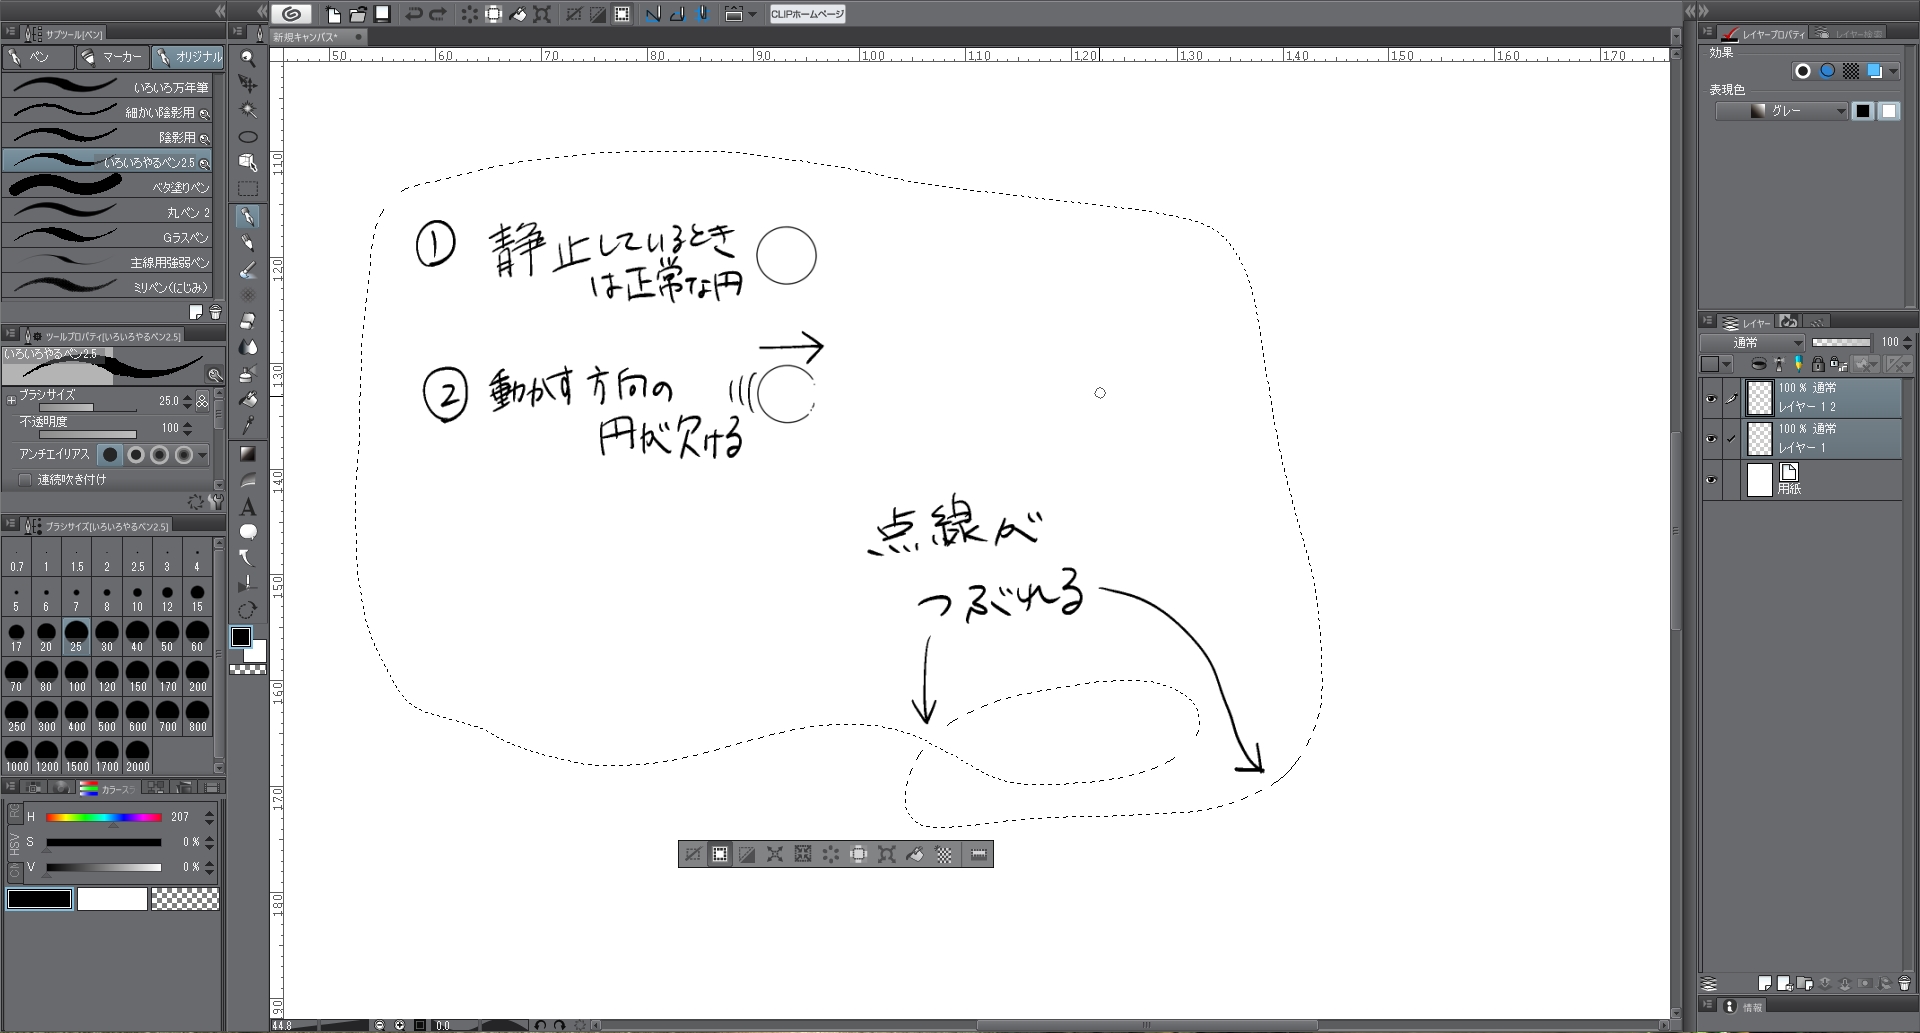Expand the ブラシサイズ plus expander
This screenshot has width=1920, height=1033.
click(12, 400)
